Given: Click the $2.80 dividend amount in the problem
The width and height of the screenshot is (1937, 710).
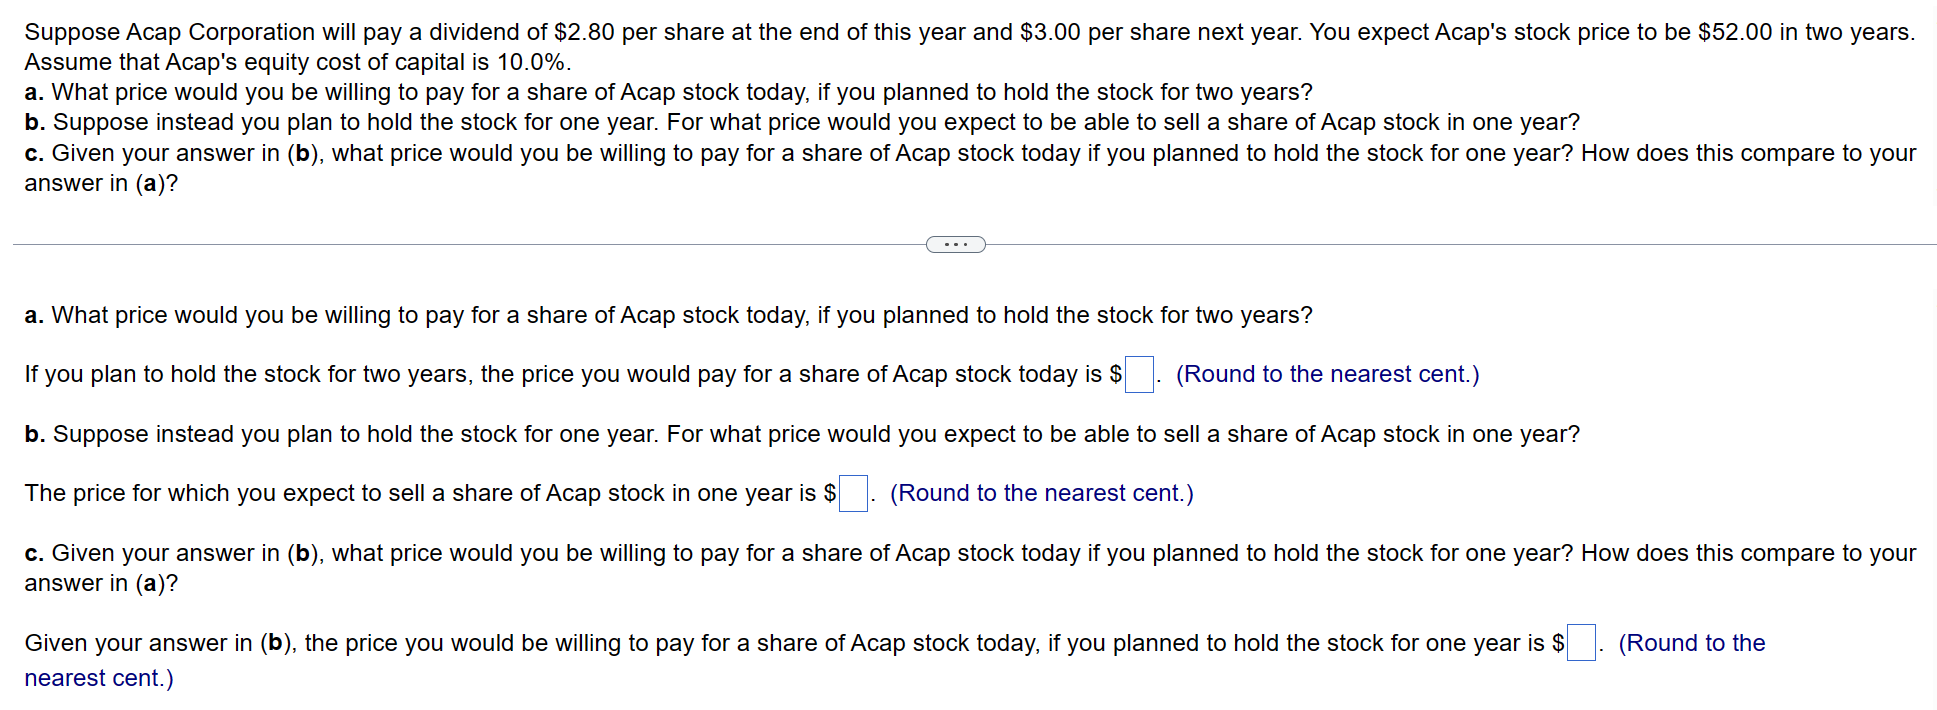Looking at the screenshot, I should 584,32.
